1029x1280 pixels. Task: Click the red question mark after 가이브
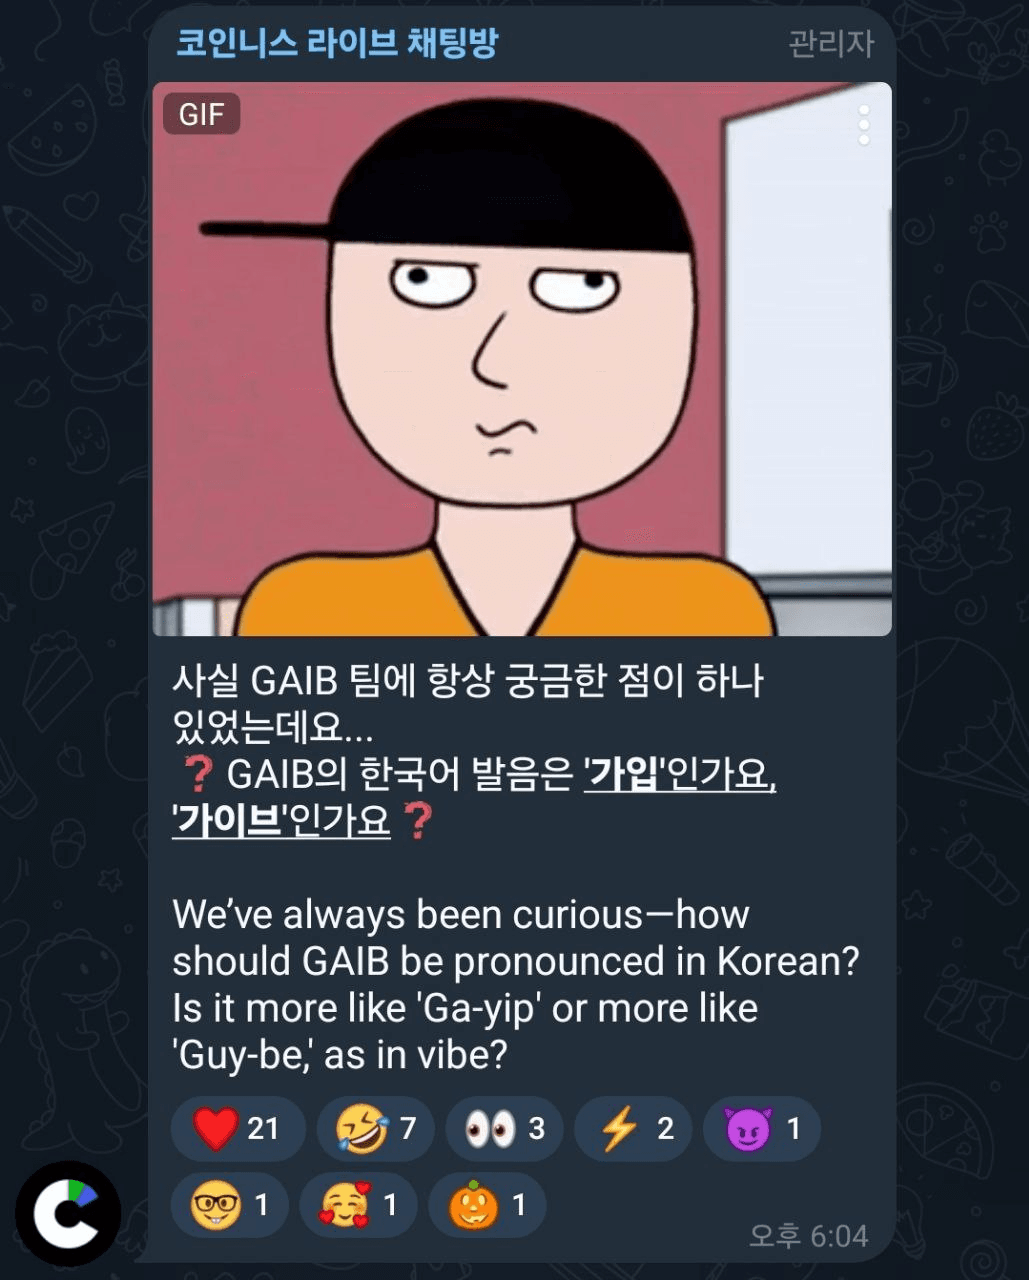[x=416, y=821]
